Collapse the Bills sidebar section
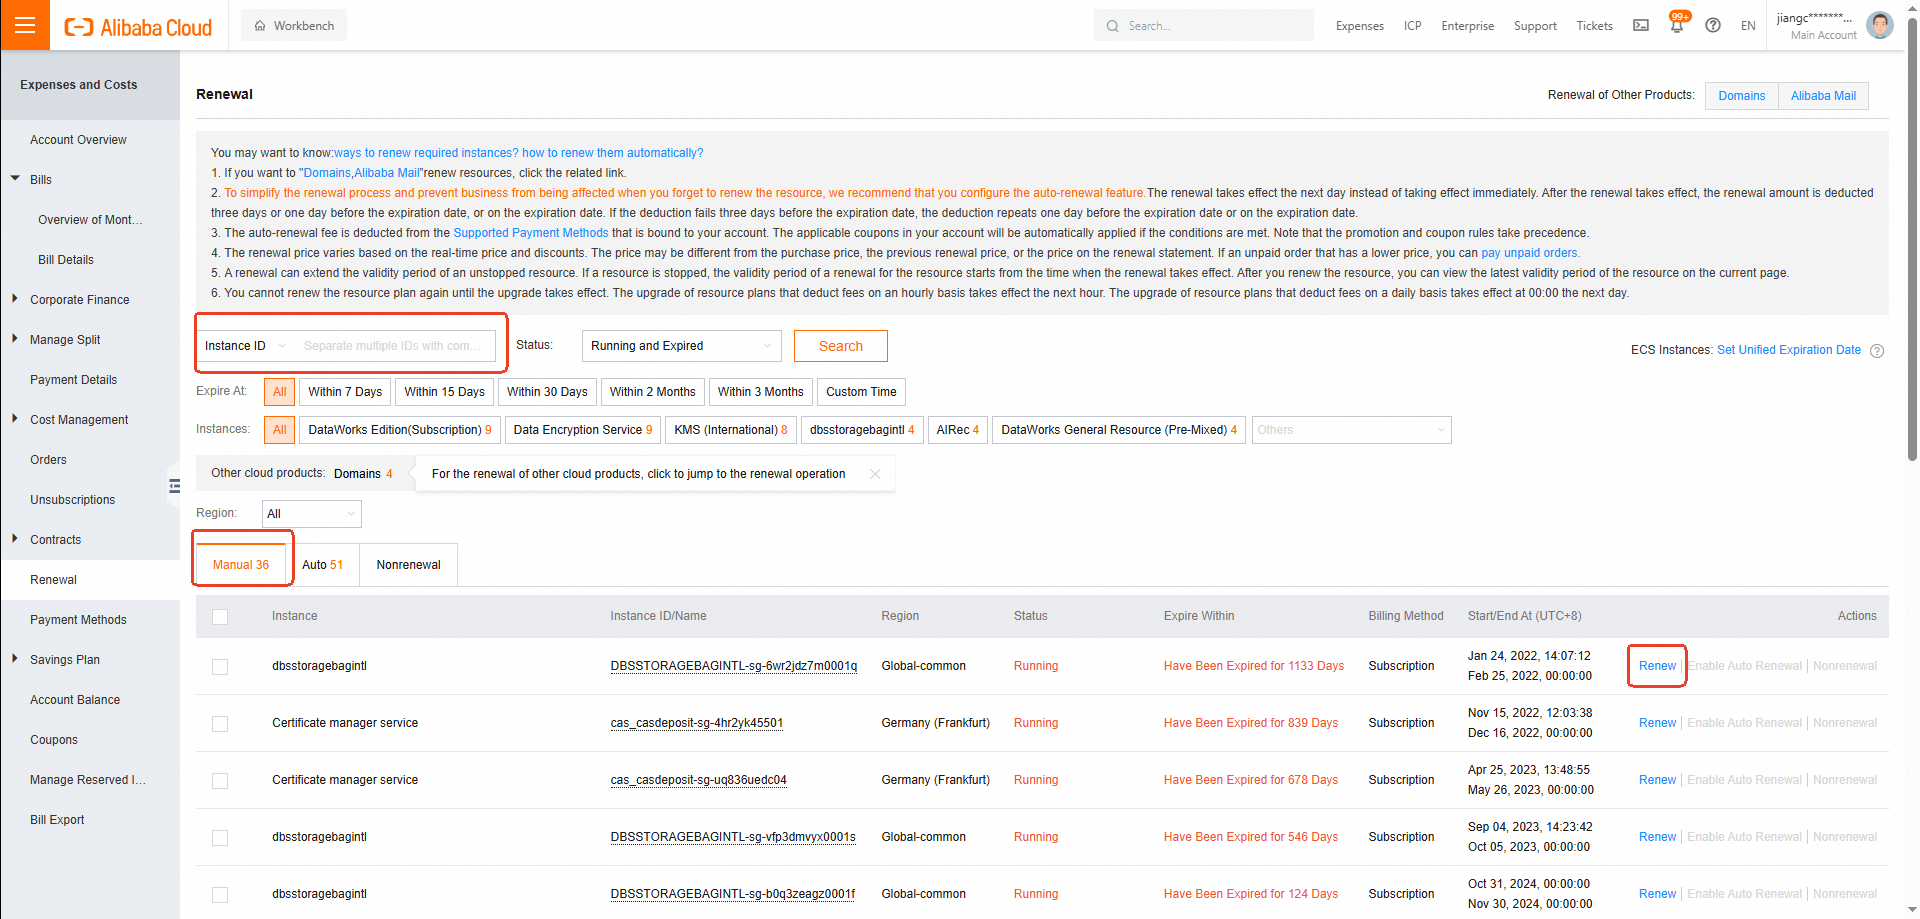Viewport: 1920px width, 919px height. [15, 179]
